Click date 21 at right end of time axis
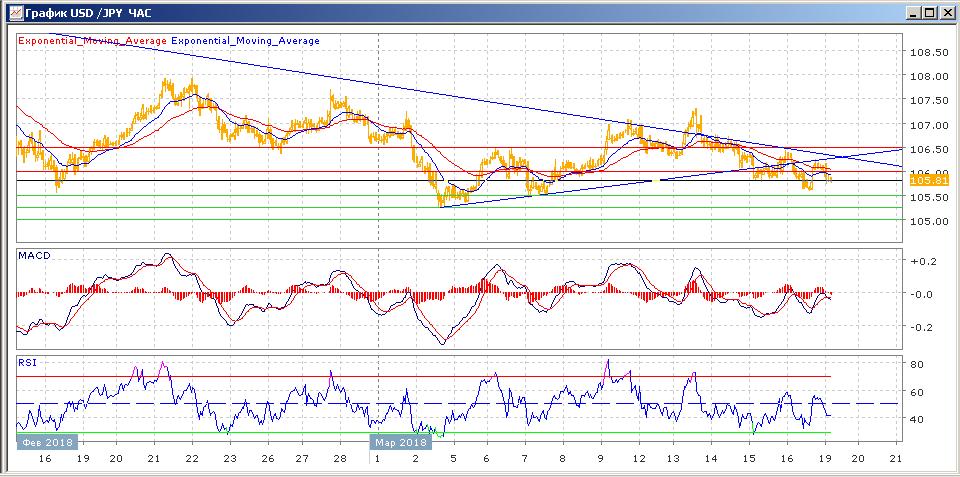 (x=895, y=457)
